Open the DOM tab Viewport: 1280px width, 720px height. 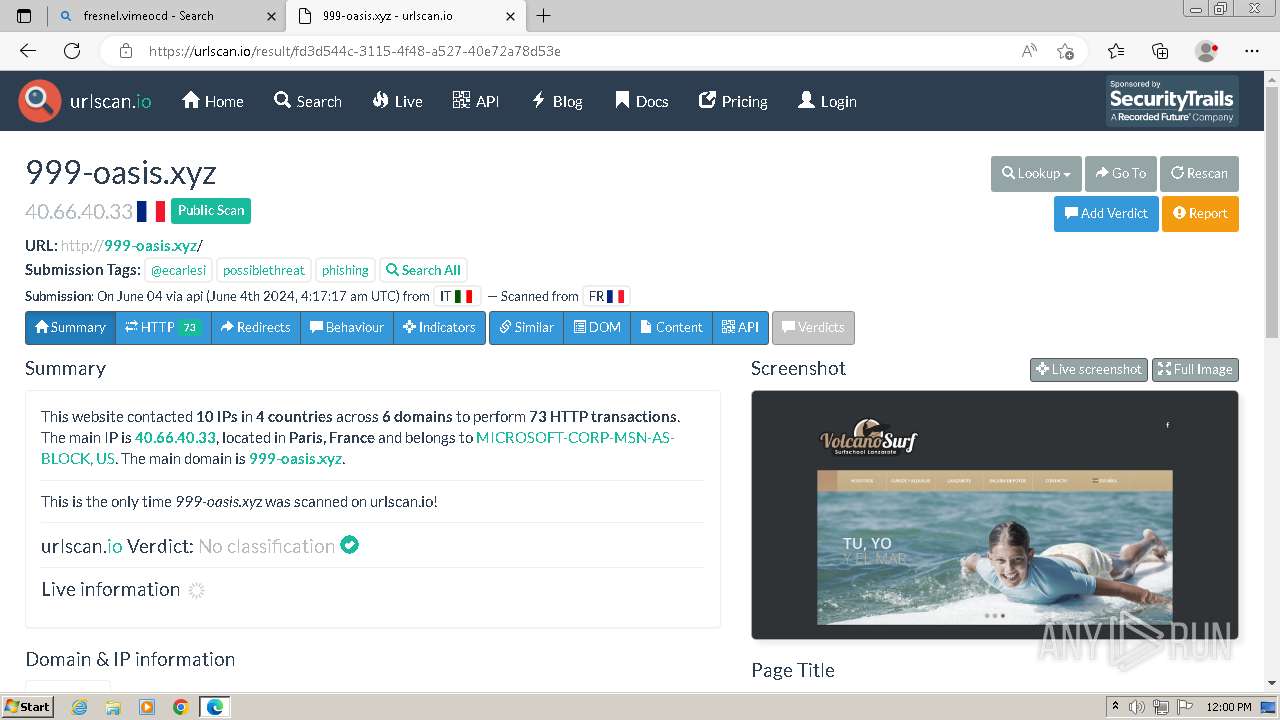[x=597, y=327]
